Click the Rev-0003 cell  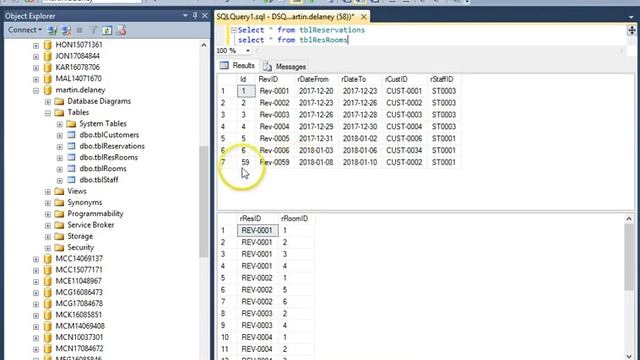click(x=274, y=115)
